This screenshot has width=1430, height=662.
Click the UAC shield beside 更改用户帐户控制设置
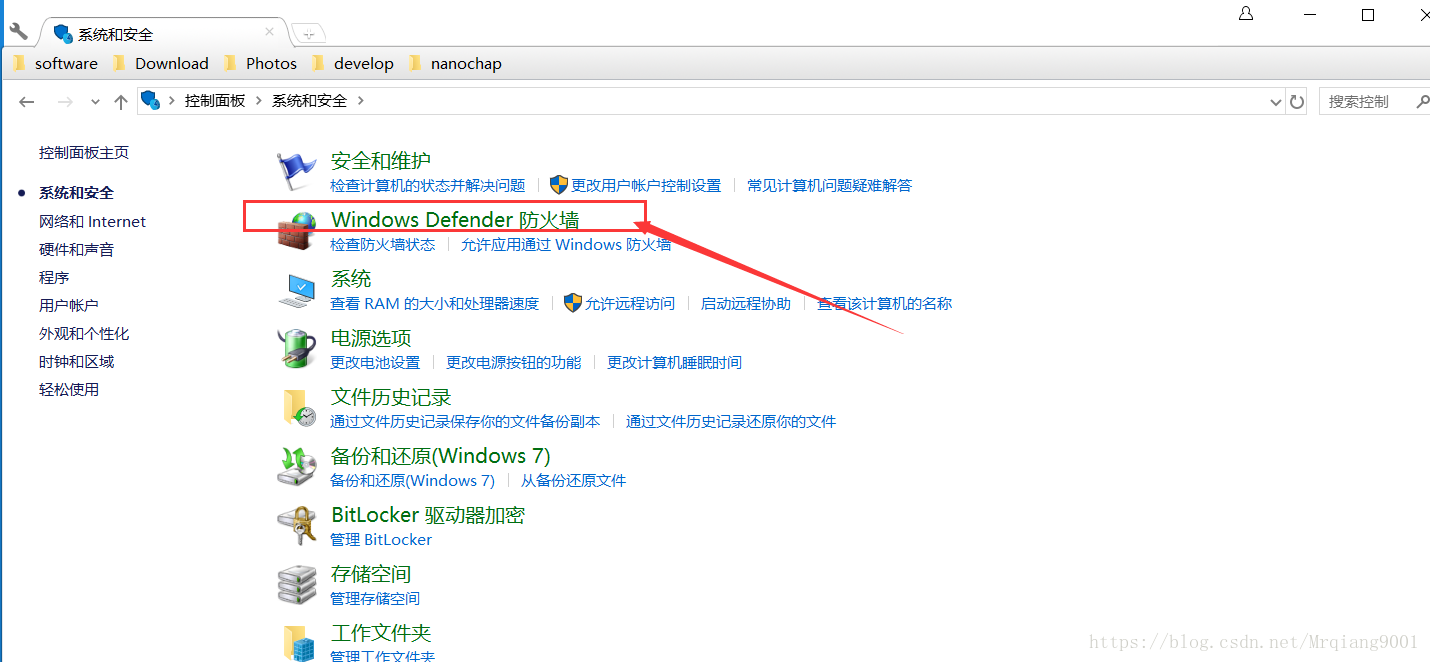pyautogui.click(x=558, y=184)
